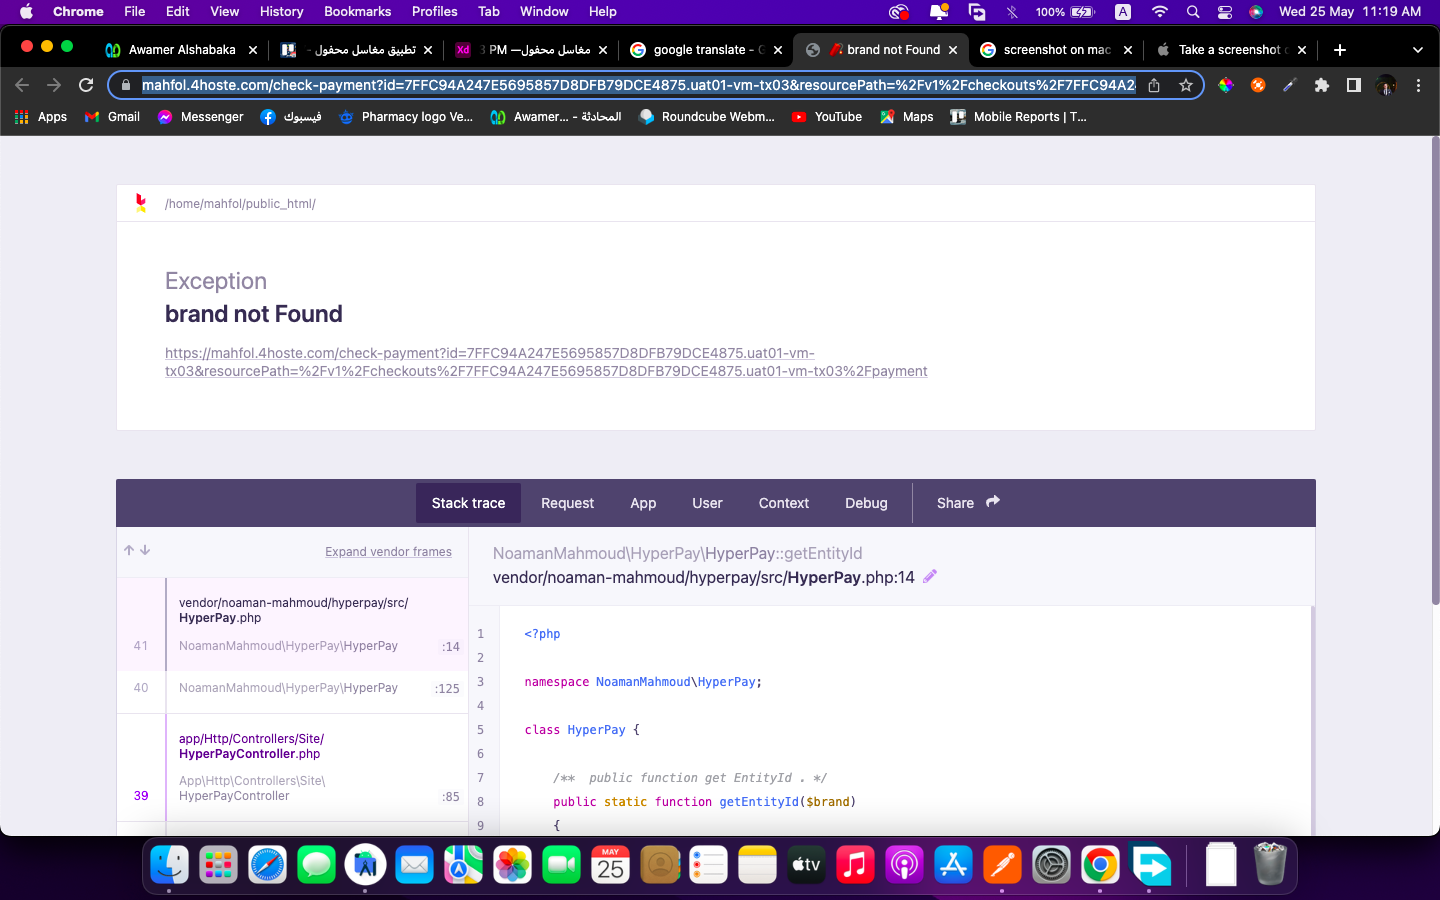The image size is (1440, 900).
Task: Open Chrome three-dot menu
Action: tap(1418, 85)
